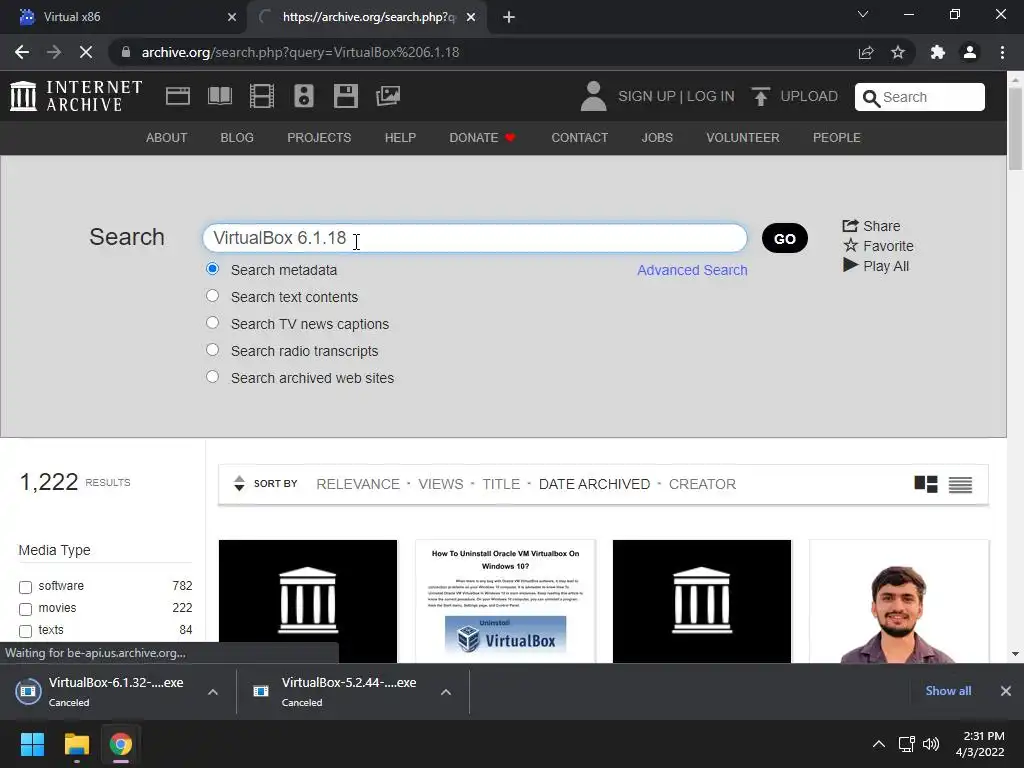Click Chrome icon in taskbar

click(x=121, y=744)
